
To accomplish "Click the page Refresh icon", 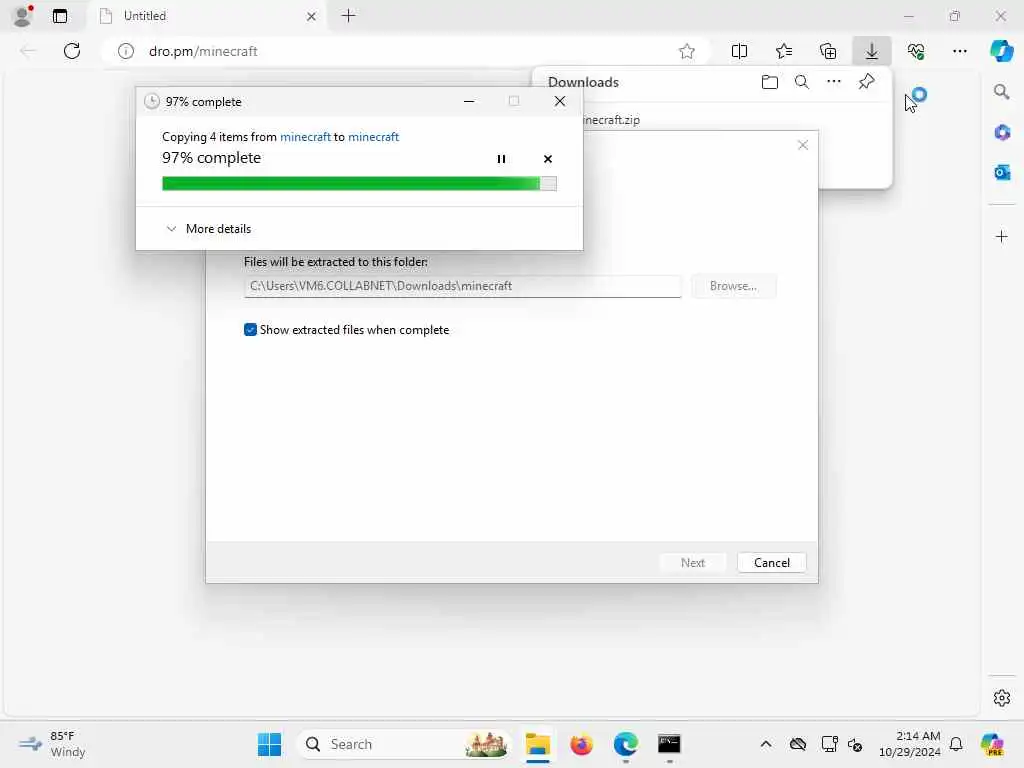I will click(72, 51).
